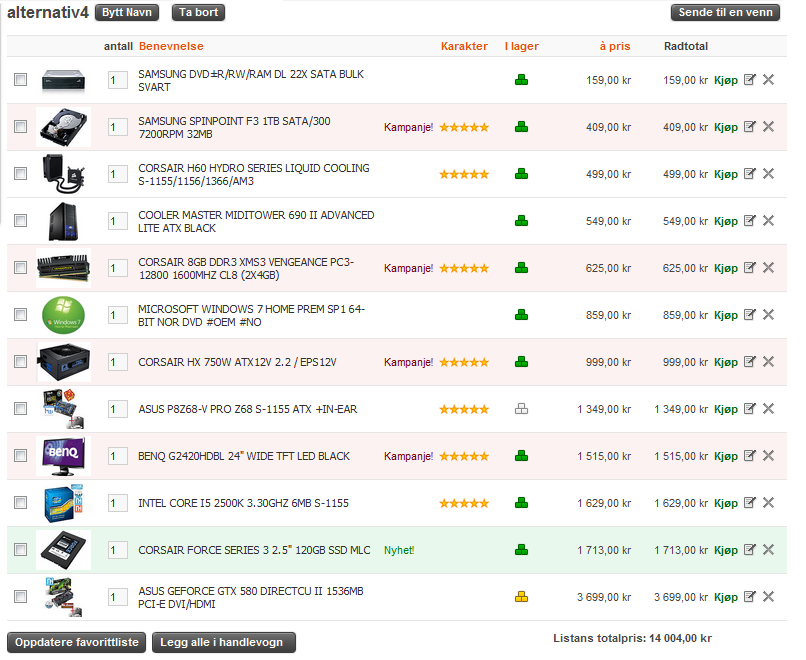Screen dimensions: 806x660
Task: Open Corsair HX 750W product name
Action: [x=237, y=362]
